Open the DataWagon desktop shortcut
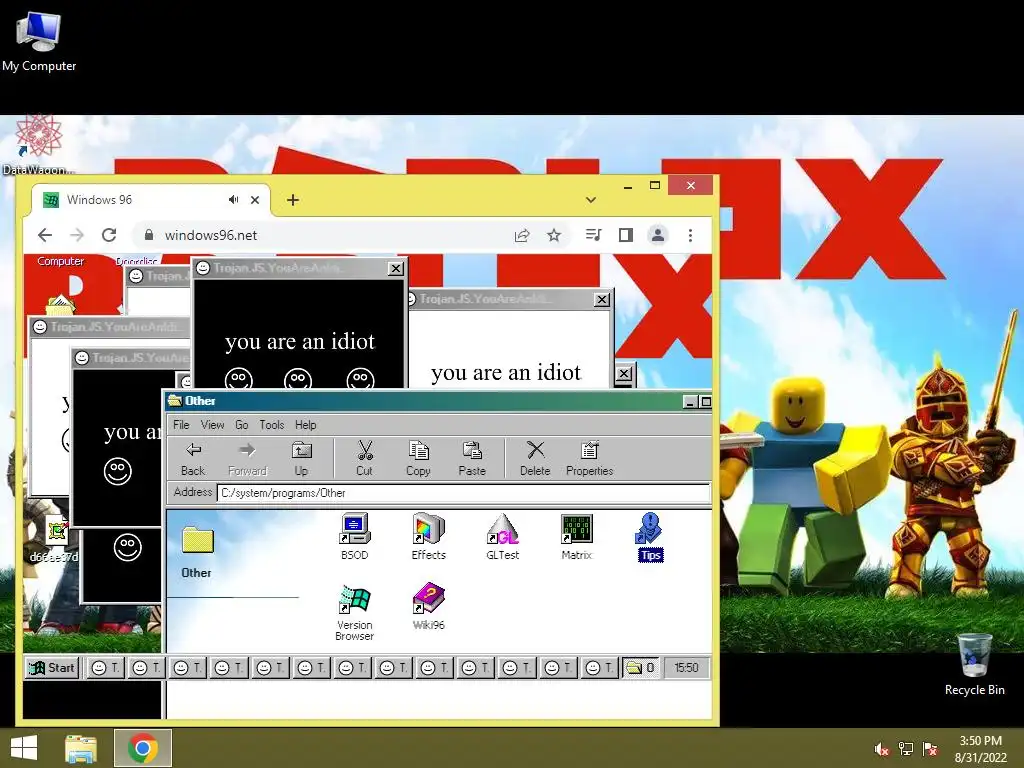Image resolution: width=1024 pixels, height=768 pixels. click(x=39, y=145)
